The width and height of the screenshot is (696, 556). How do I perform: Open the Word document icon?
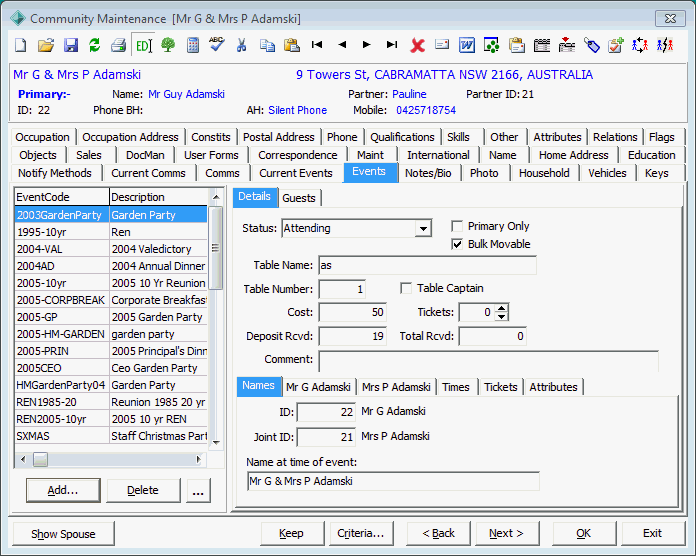pos(467,45)
